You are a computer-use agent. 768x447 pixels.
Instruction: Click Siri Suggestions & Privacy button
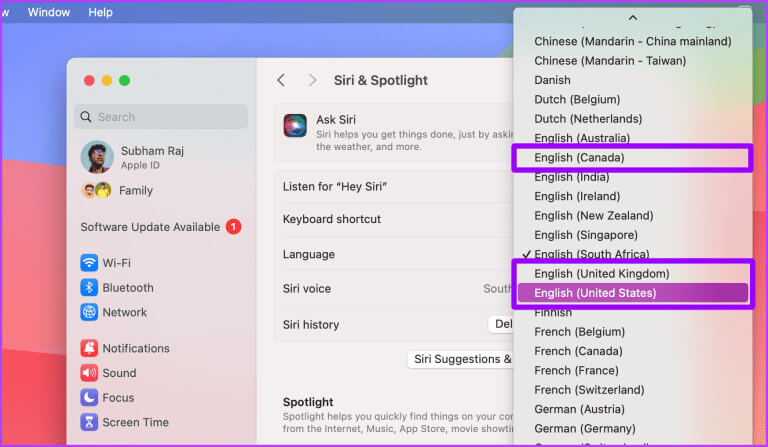pyautogui.click(x=460, y=359)
